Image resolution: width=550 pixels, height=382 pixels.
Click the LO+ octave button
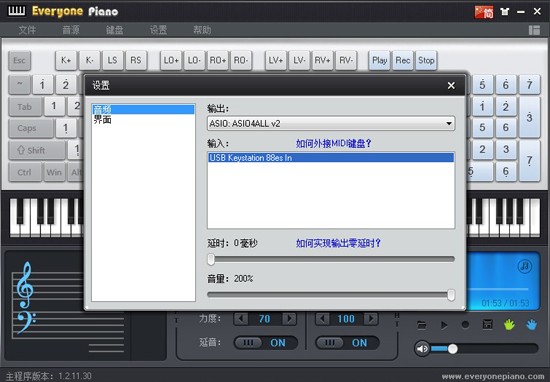(x=171, y=60)
